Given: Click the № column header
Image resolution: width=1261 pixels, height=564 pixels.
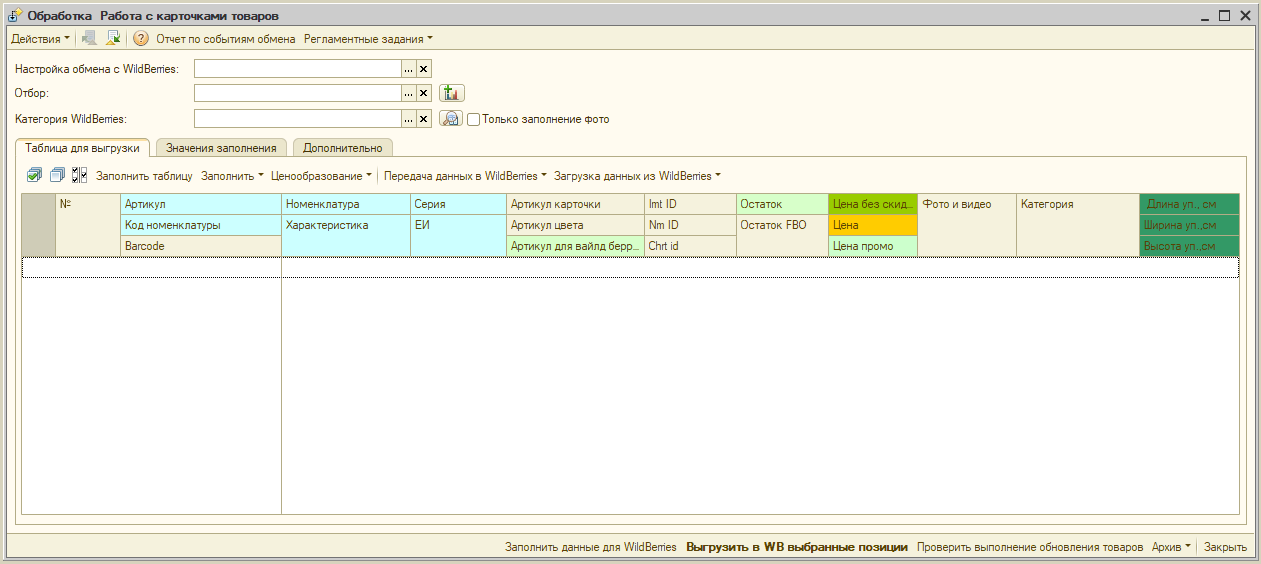Looking at the screenshot, I should coord(88,225).
